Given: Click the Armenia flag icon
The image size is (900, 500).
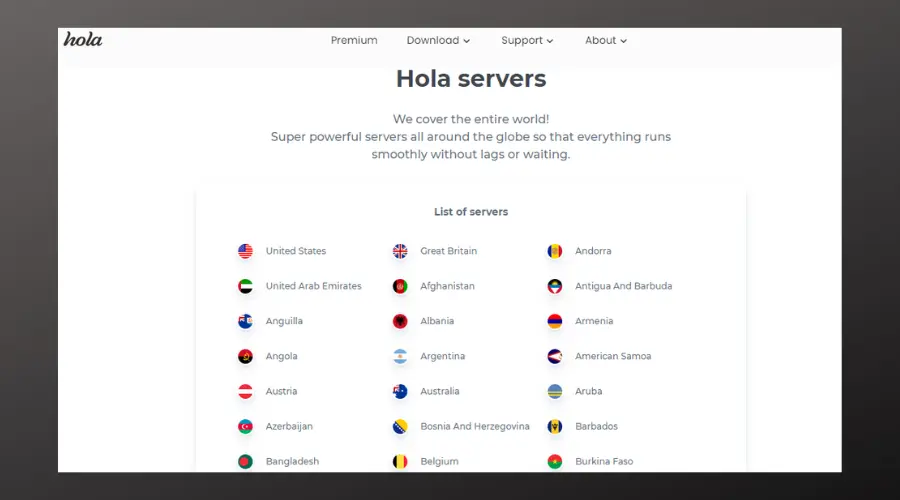Looking at the screenshot, I should 554,321.
